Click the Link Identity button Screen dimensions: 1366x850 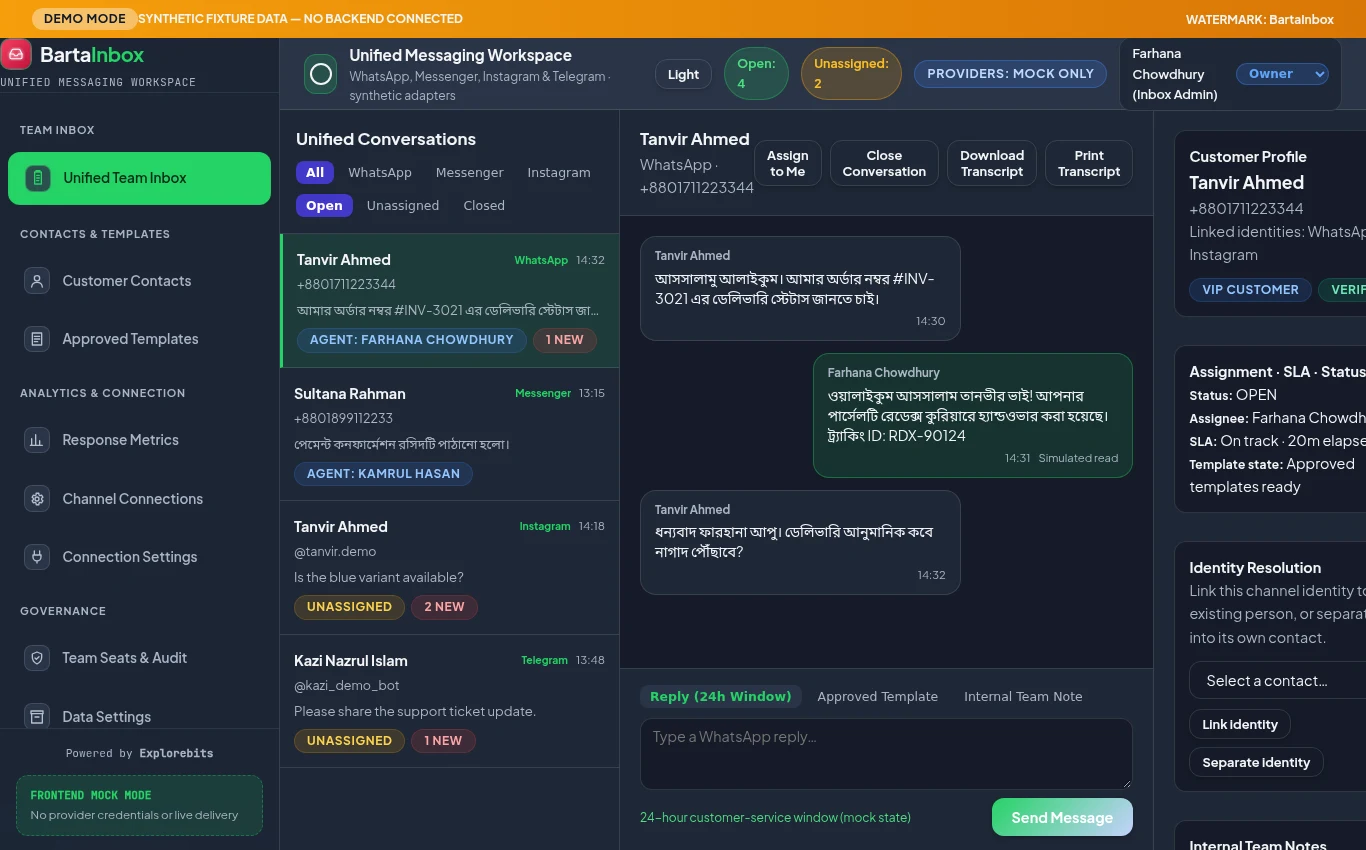pos(1240,724)
